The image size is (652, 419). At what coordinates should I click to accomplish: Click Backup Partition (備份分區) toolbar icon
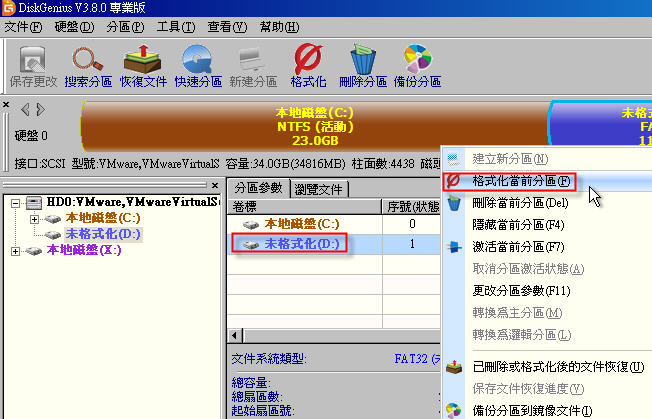point(417,66)
